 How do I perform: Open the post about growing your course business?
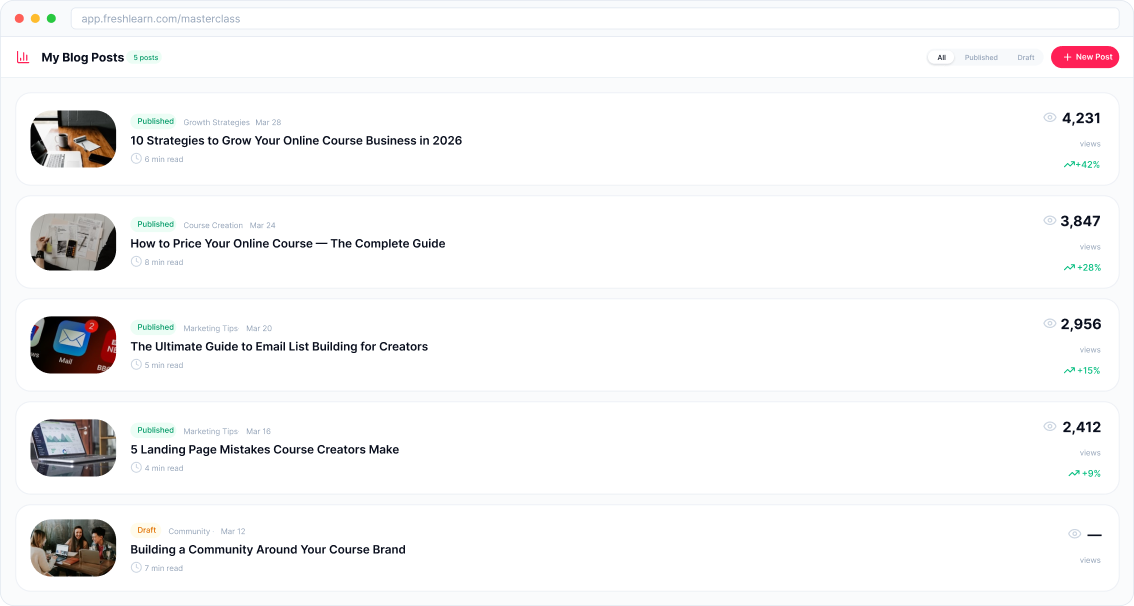click(295, 140)
